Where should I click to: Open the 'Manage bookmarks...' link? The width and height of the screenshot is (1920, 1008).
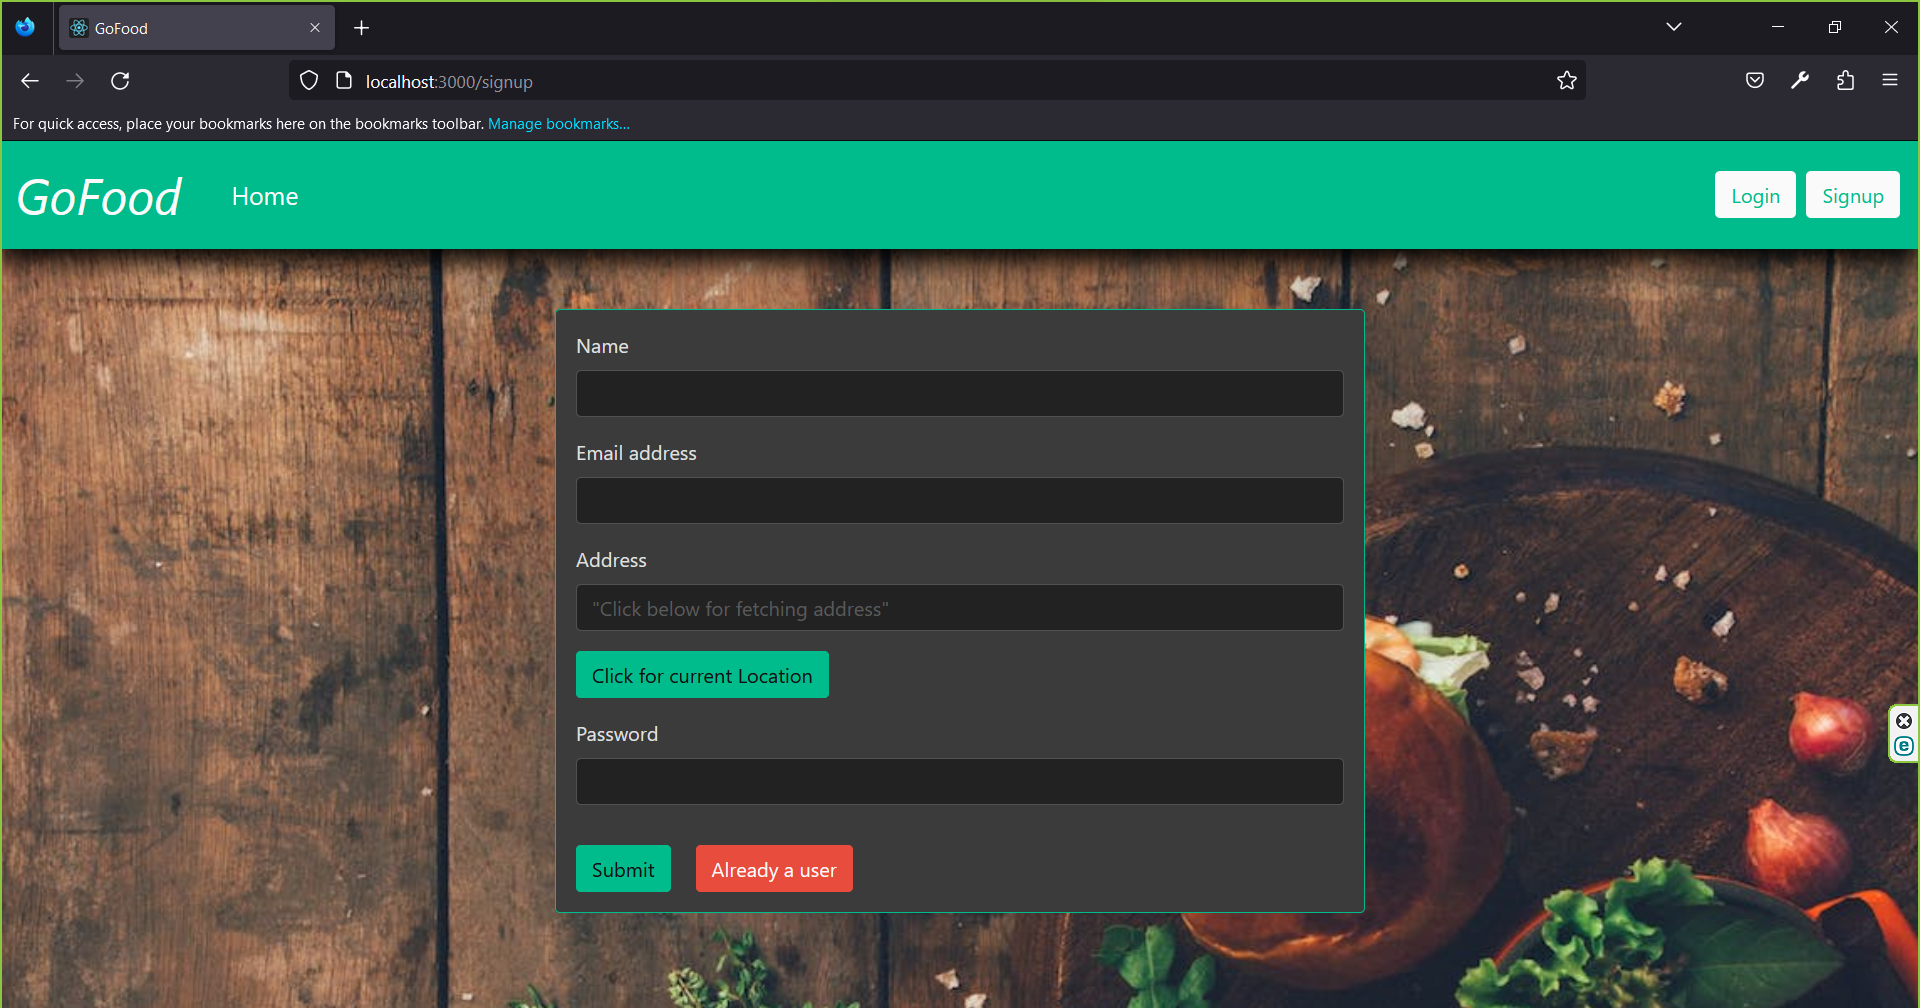tap(558, 123)
